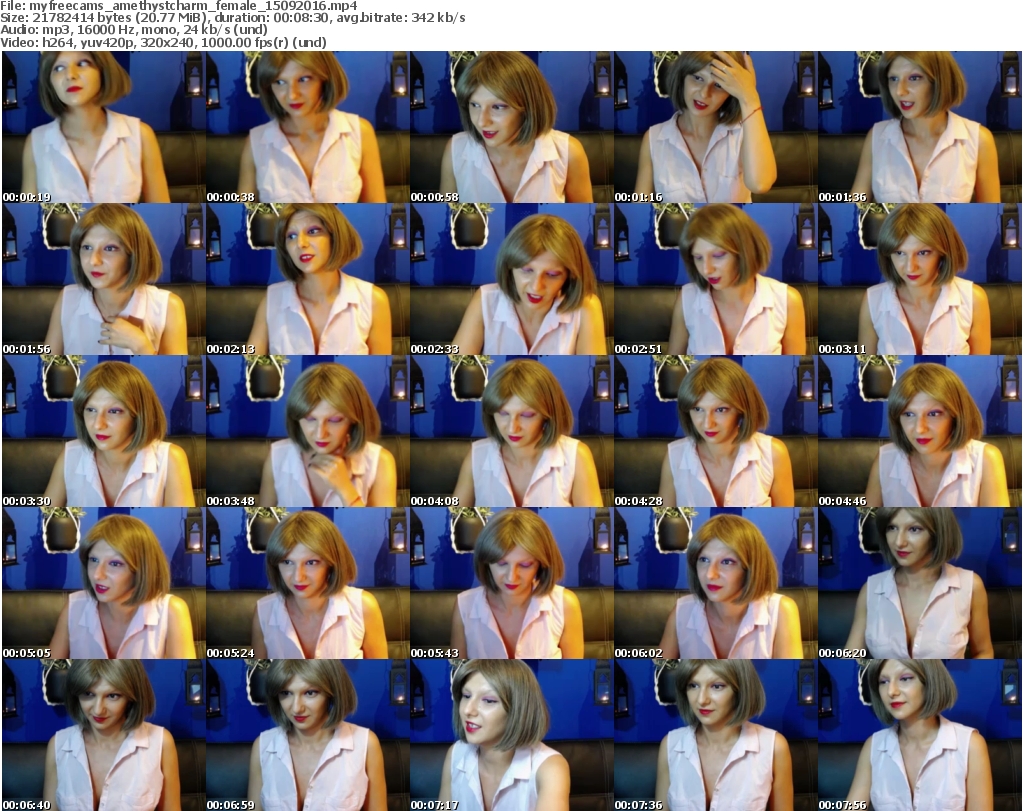1024x811 pixels.
Task: Select the thumbnail stamped 00:06:02
Action: coord(716,583)
